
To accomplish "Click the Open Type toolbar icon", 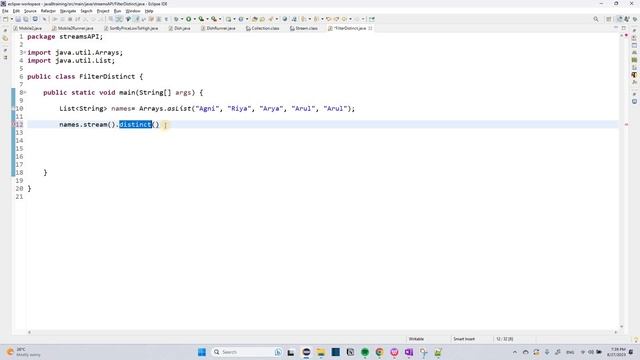I will (254, 19).
